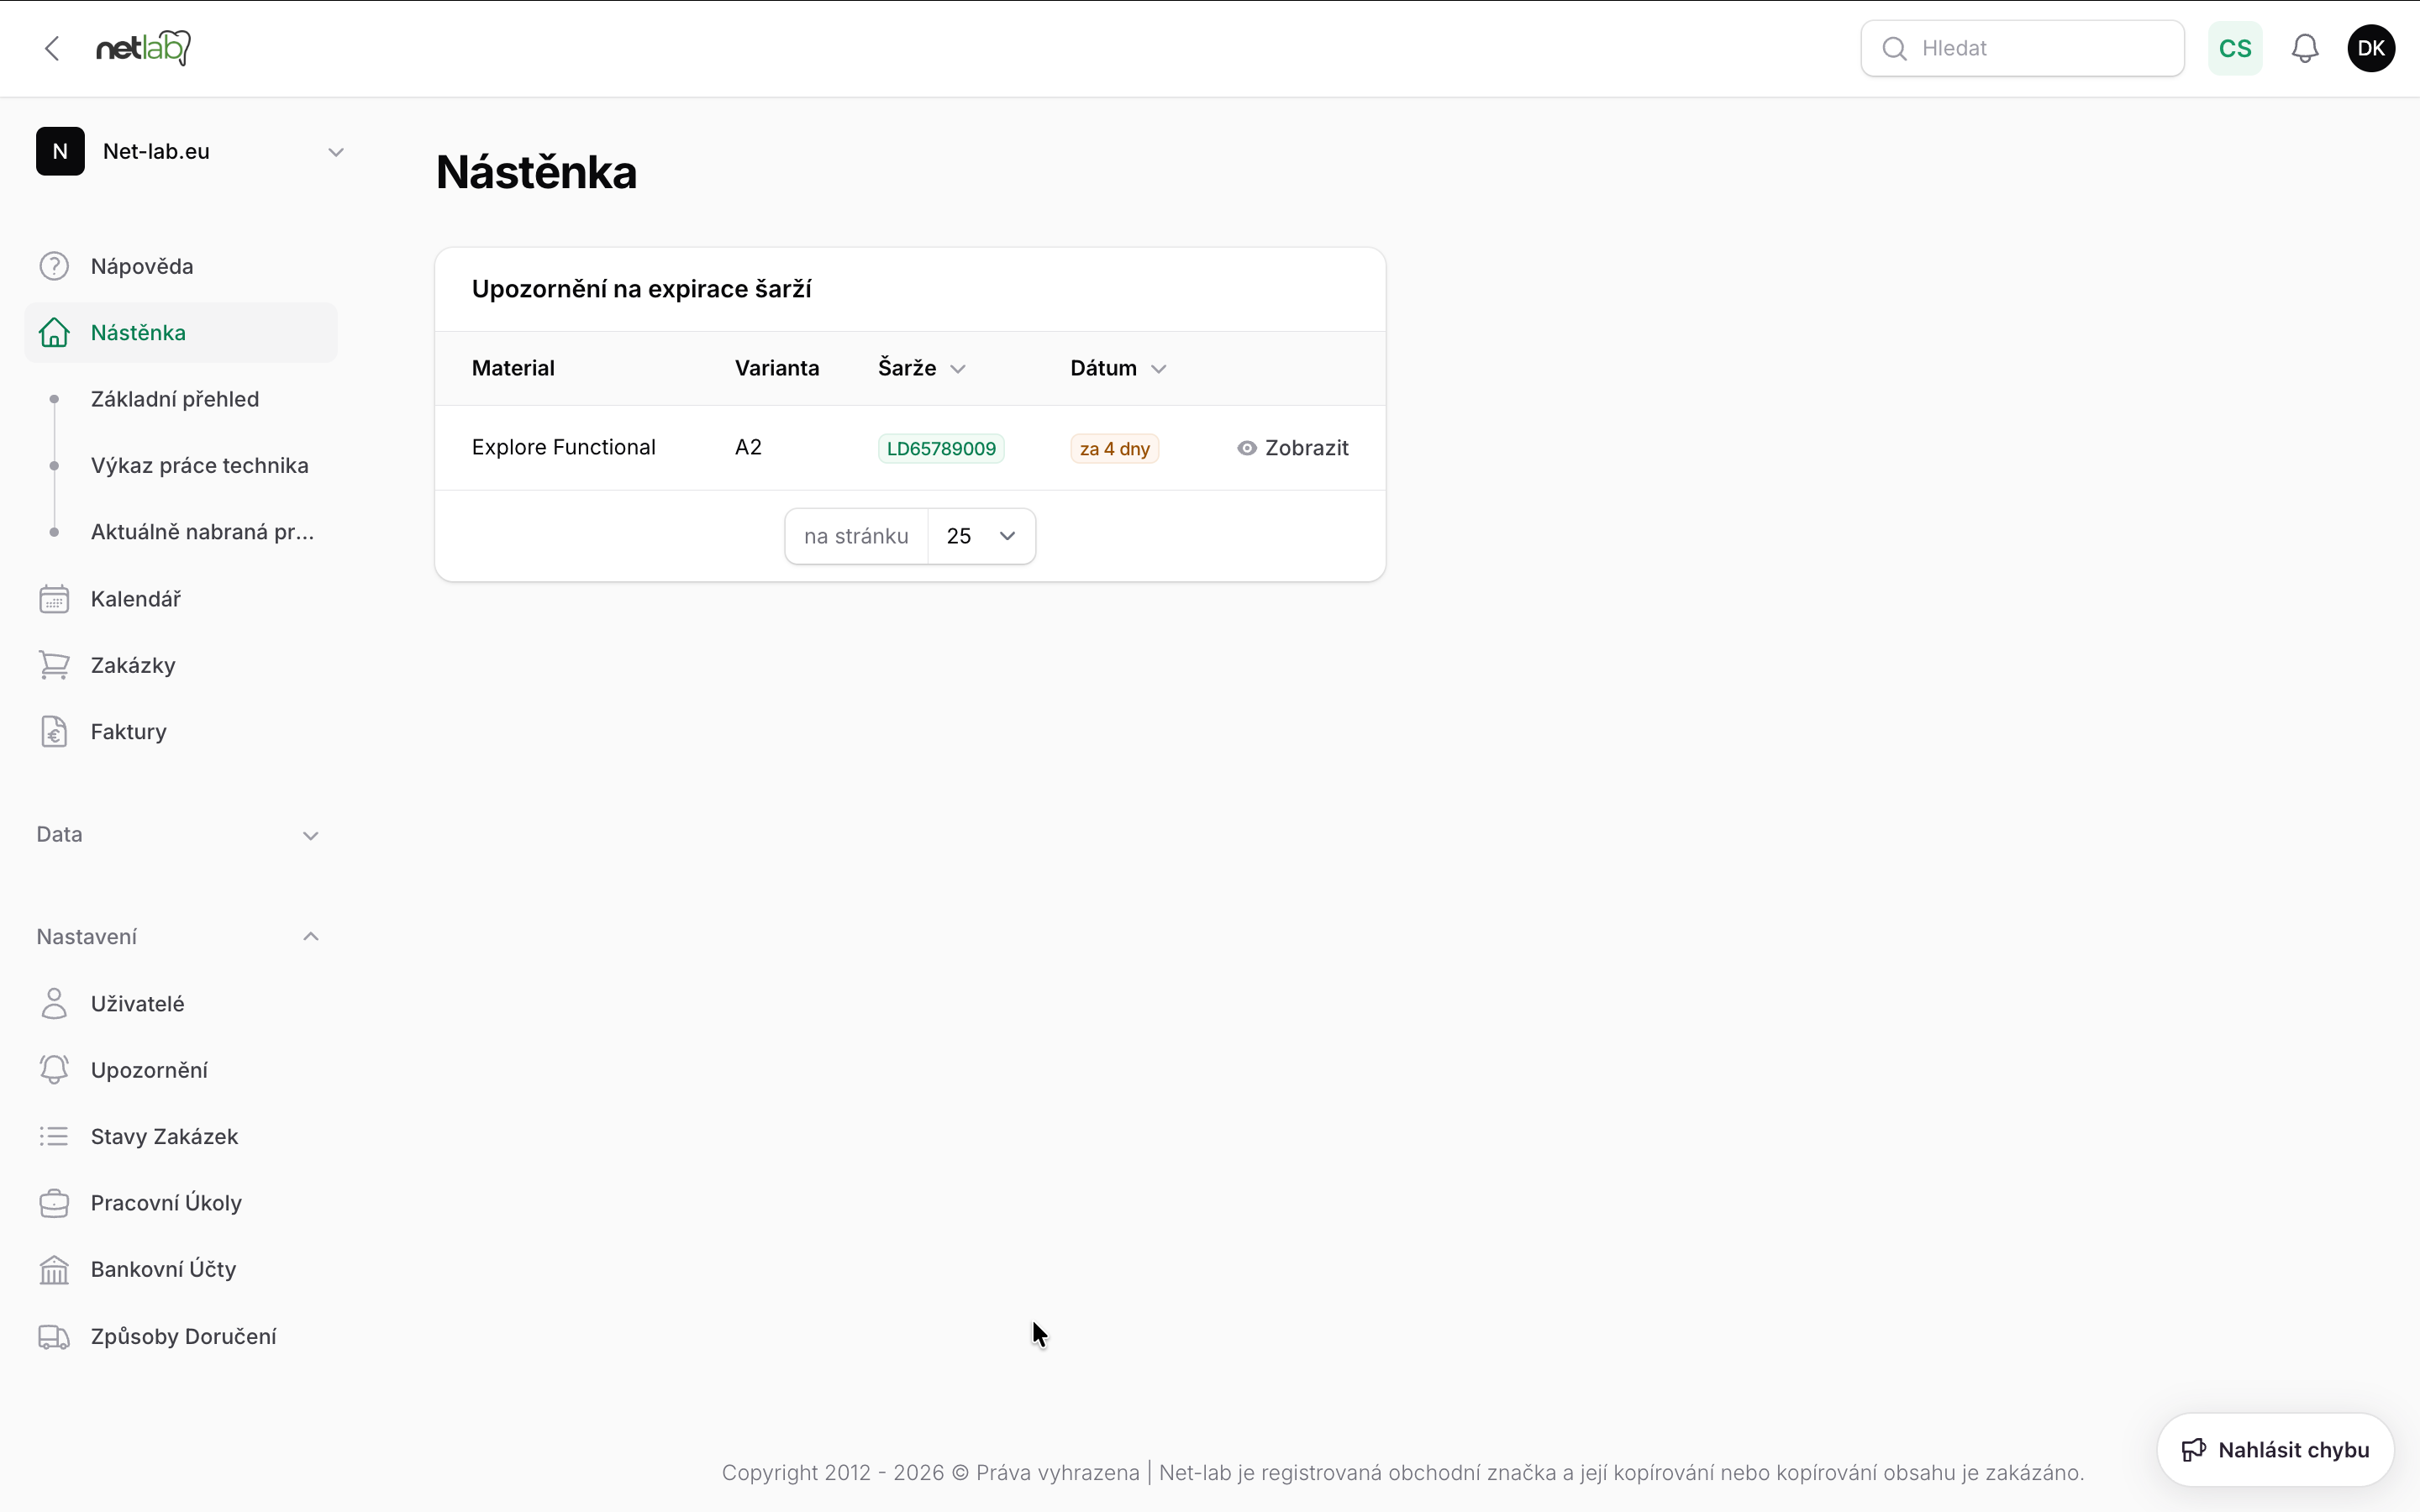Click the Upozornění bell icon in sidebar
Viewport: 2420px width, 1512px height.
click(x=54, y=1070)
